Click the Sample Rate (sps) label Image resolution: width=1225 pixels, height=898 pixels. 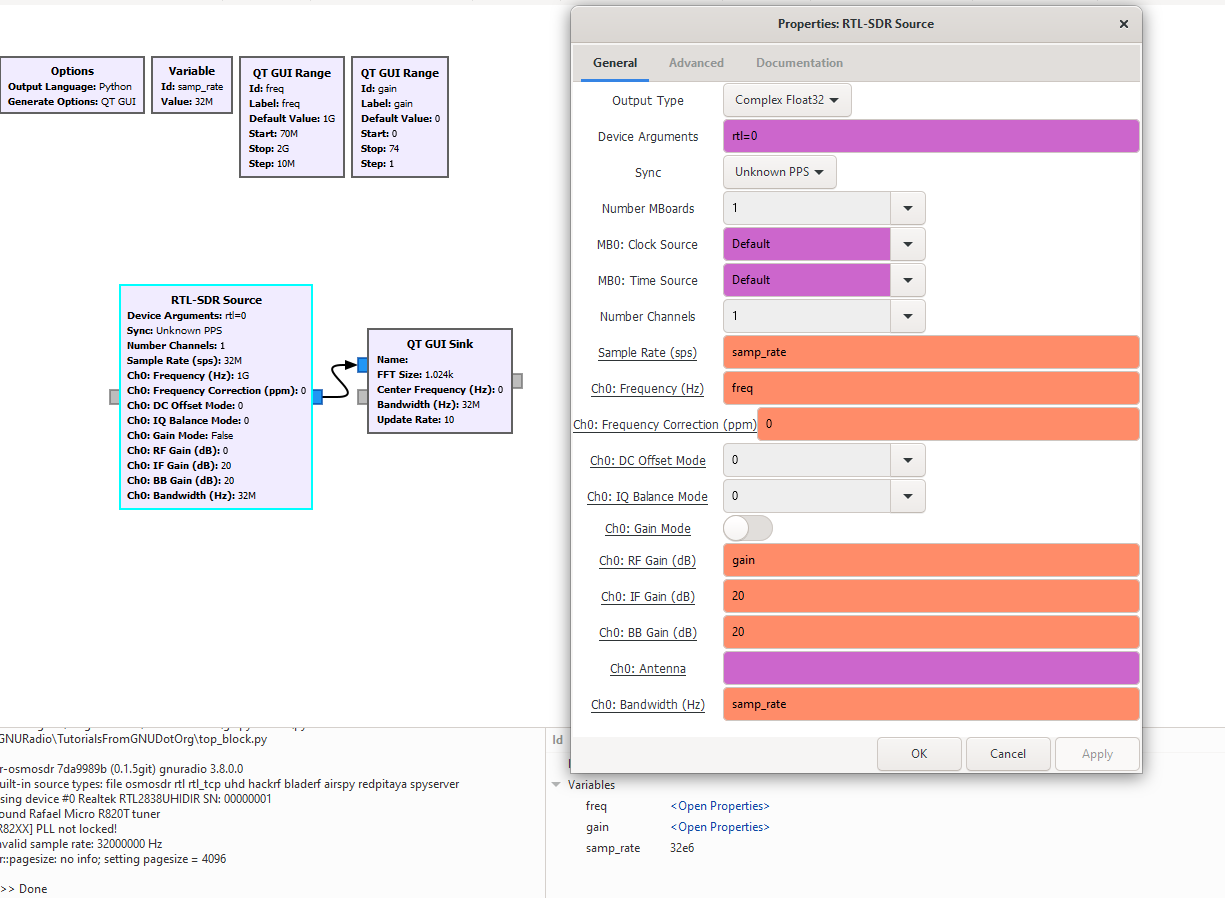point(648,352)
